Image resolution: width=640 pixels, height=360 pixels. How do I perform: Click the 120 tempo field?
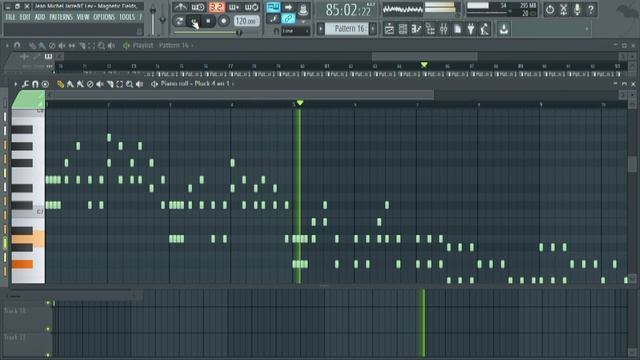(x=246, y=21)
